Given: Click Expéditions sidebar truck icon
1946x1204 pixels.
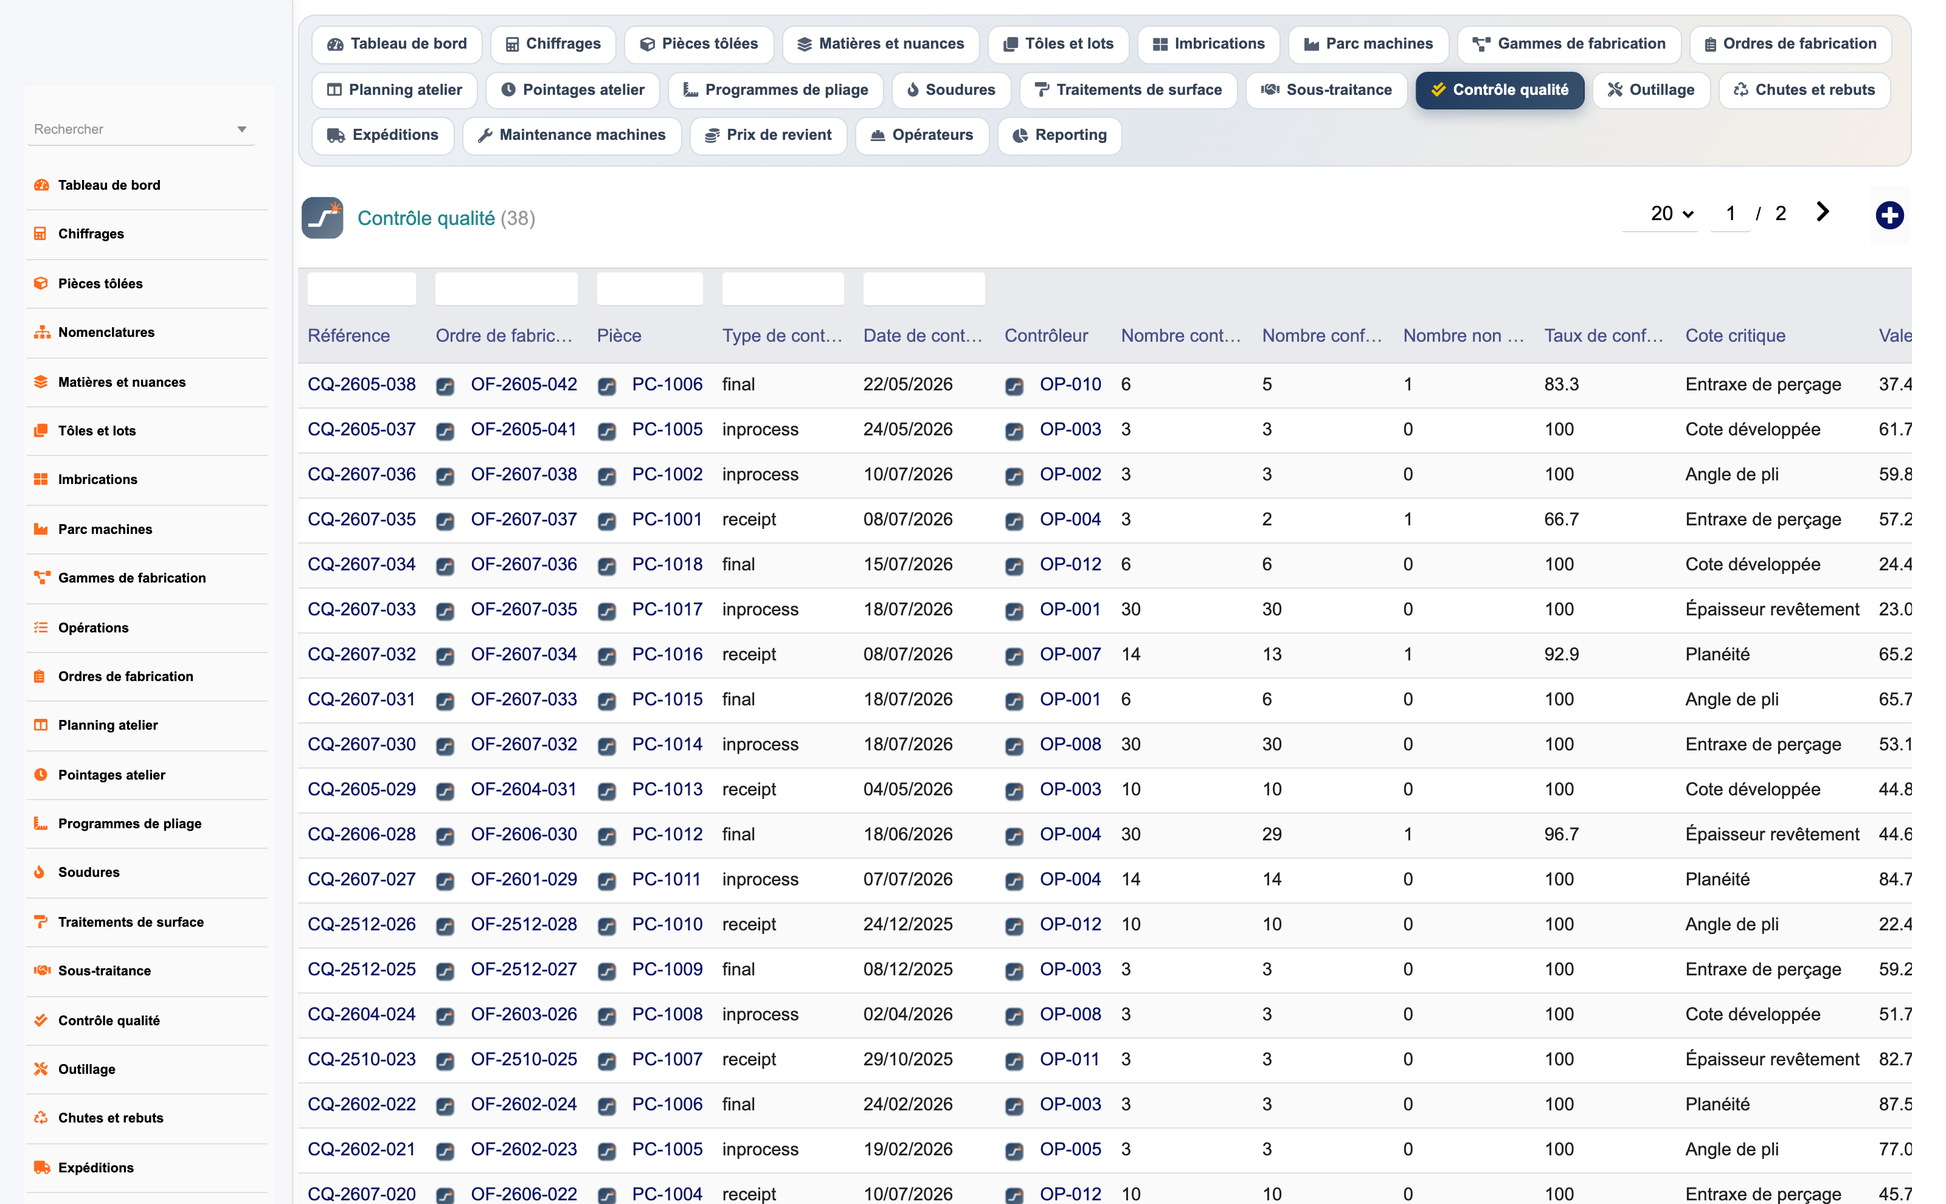Looking at the screenshot, I should tap(41, 1168).
